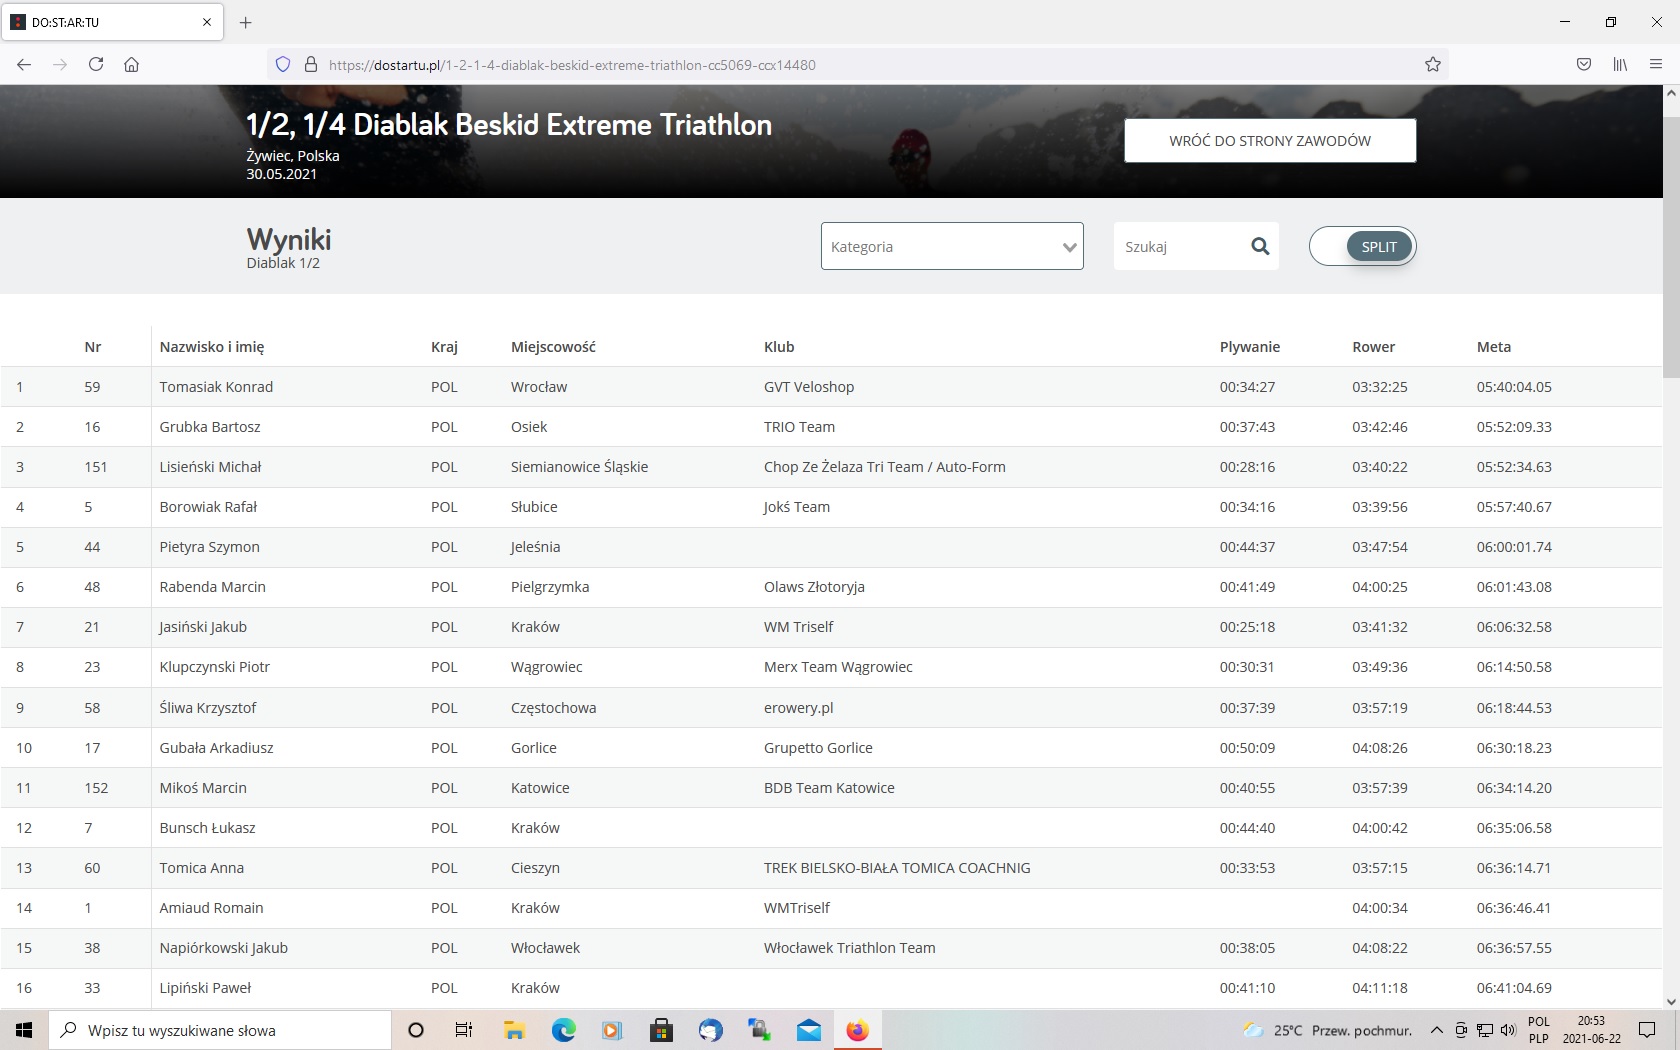Viewport: 1680px width, 1050px height.
Task: Open Microsoft Store from the taskbar
Action: [660, 1030]
